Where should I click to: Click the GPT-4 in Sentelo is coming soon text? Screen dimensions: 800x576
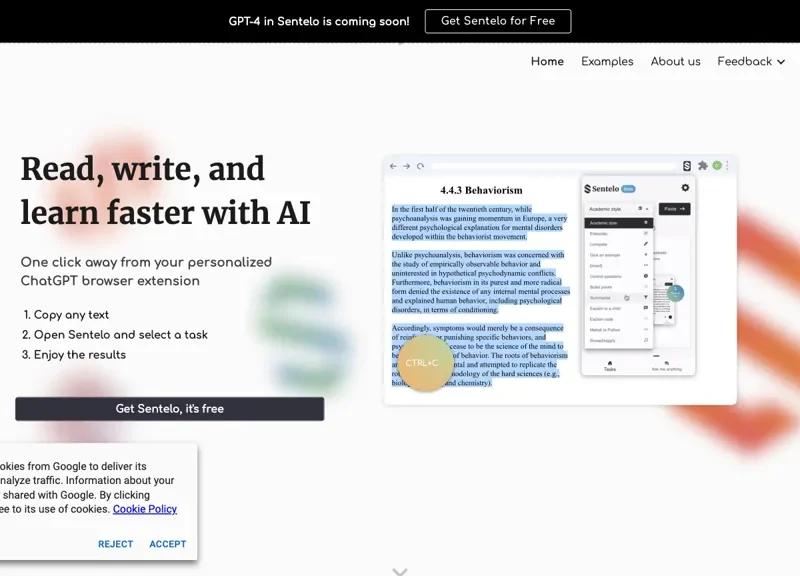click(319, 21)
